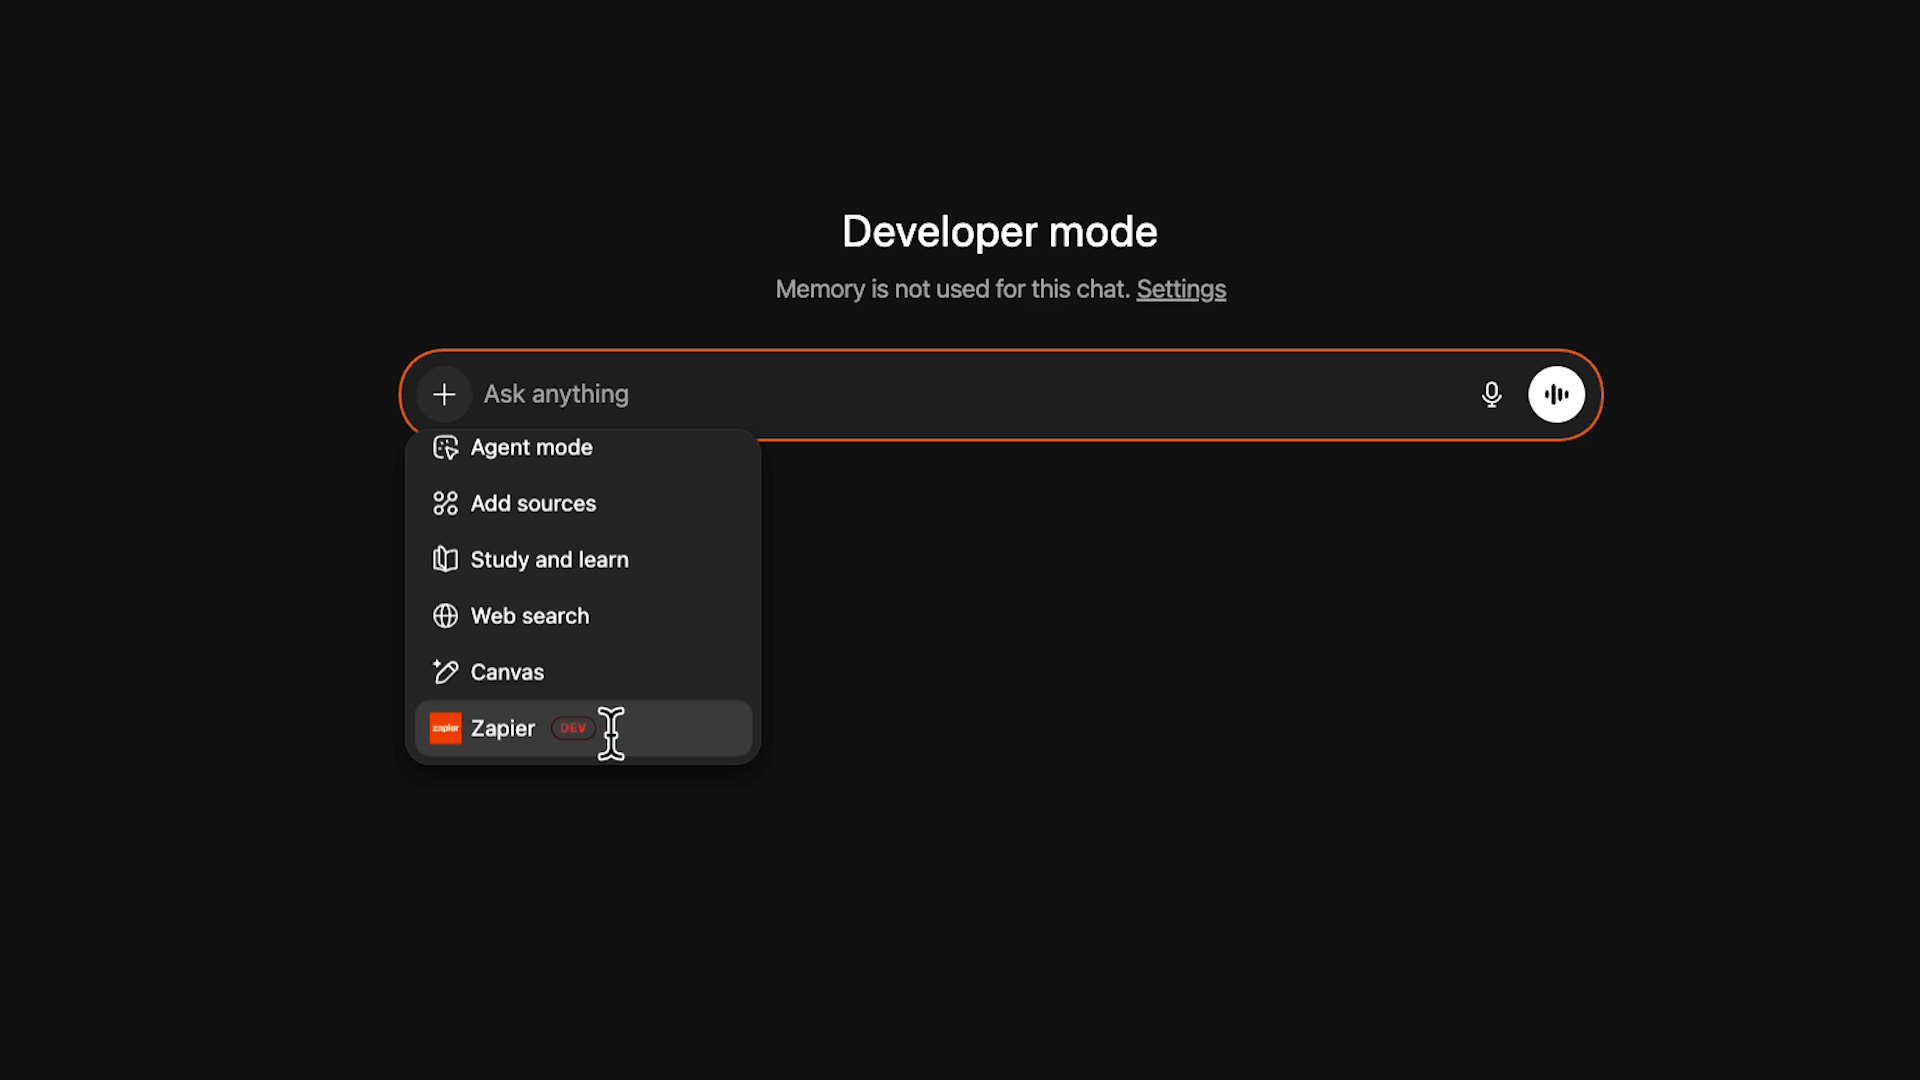Enable the Study and learn option
This screenshot has width=1920, height=1080.
click(549, 559)
